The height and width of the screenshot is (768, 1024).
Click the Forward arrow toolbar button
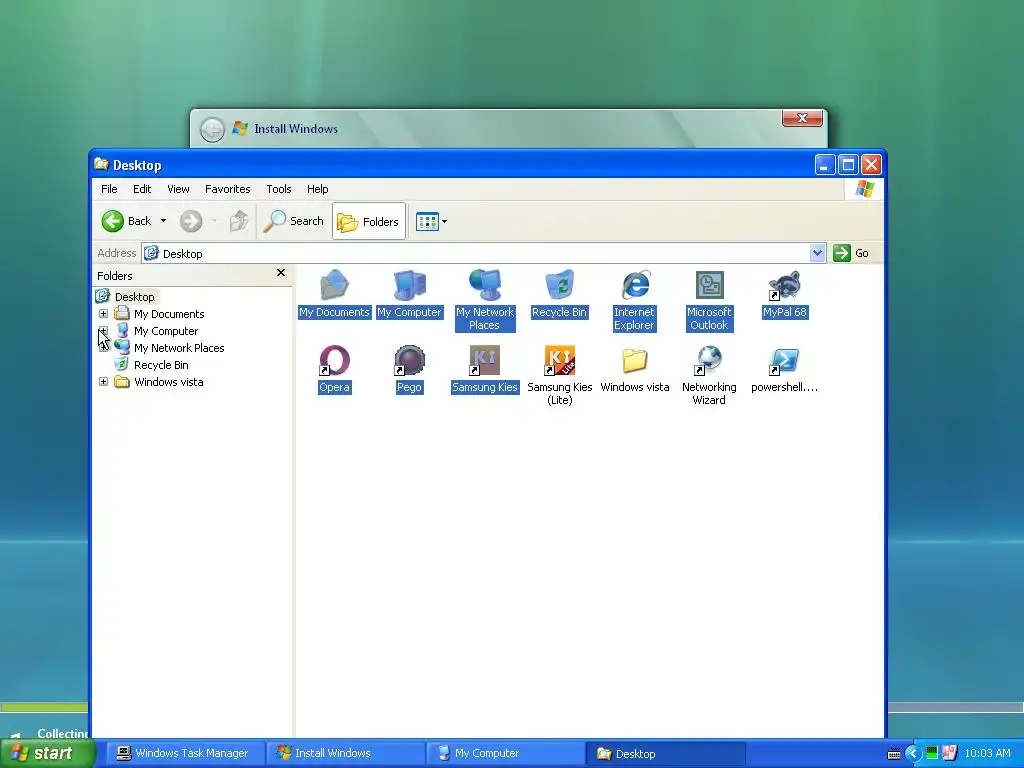[191, 221]
